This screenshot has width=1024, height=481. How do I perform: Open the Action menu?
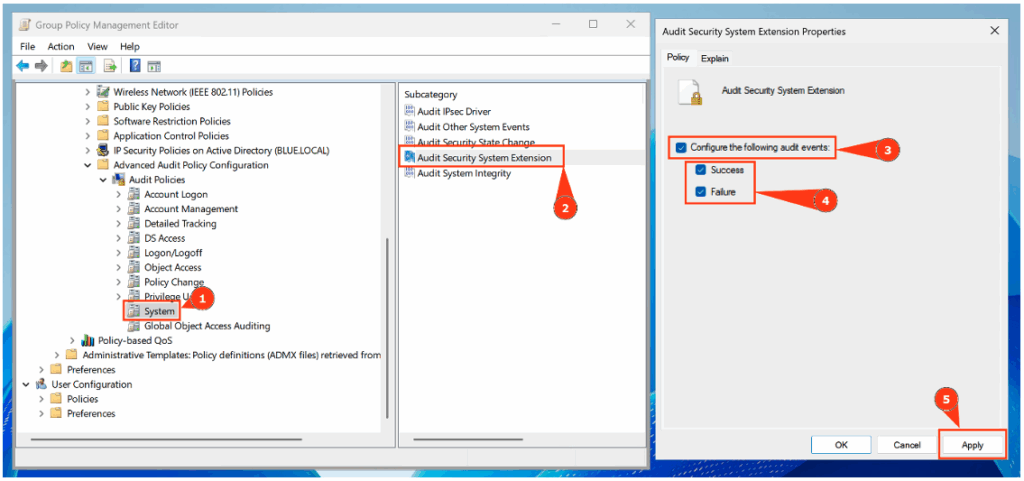coord(60,46)
